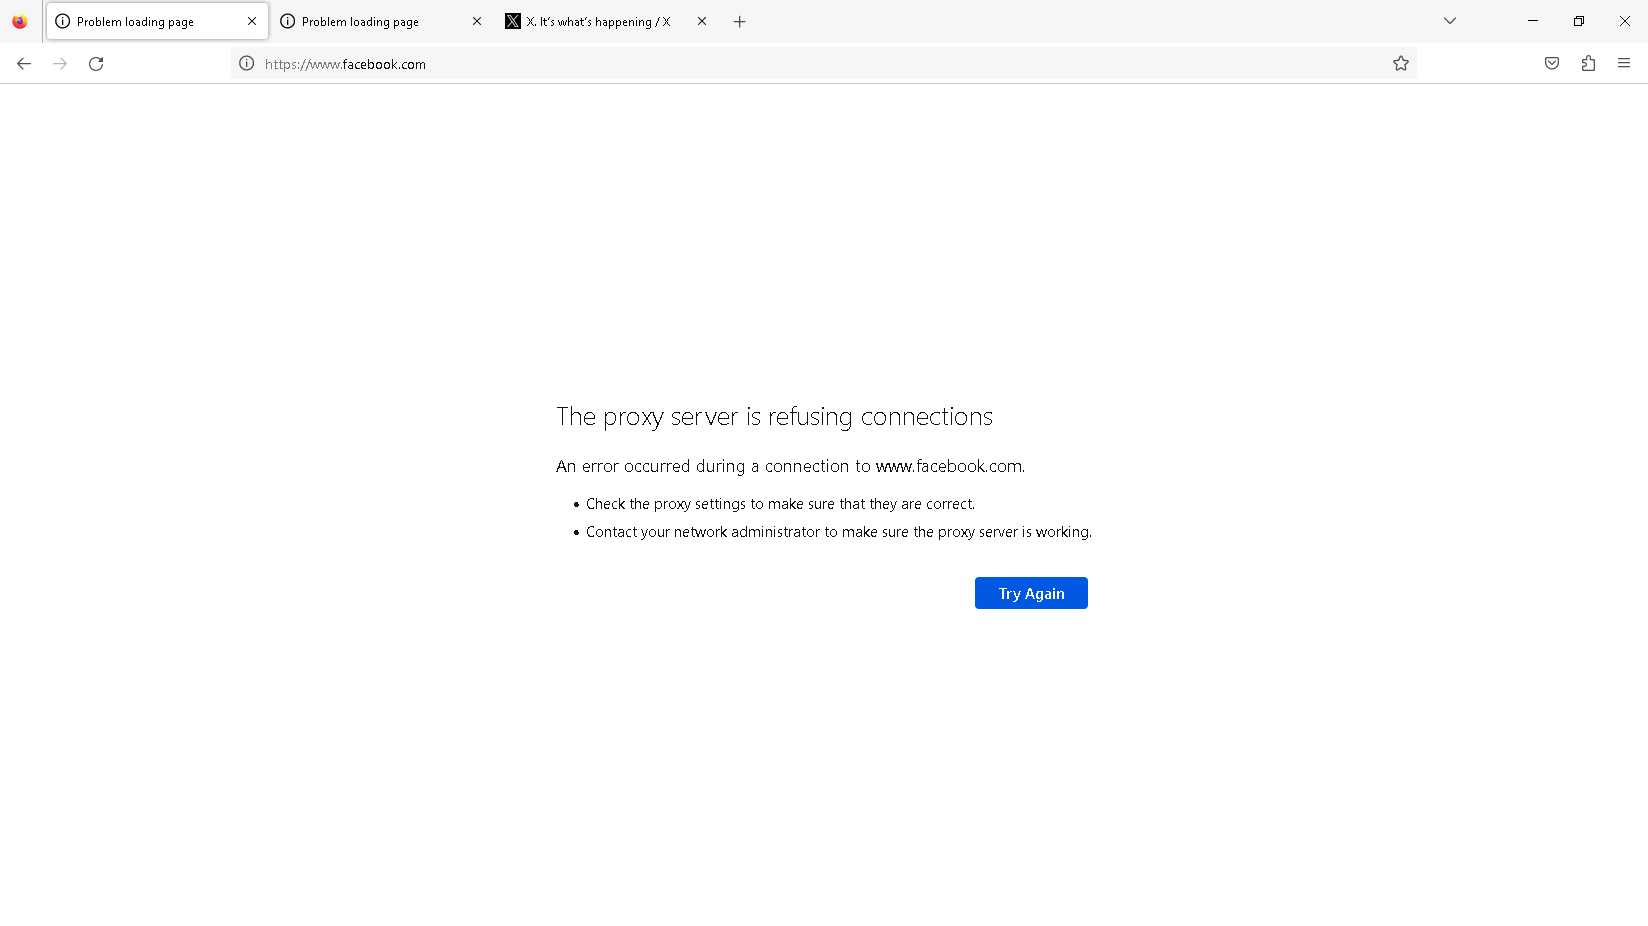Bookmark this page with the star icon
This screenshot has width=1648, height=926.
[x=1400, y=64]
